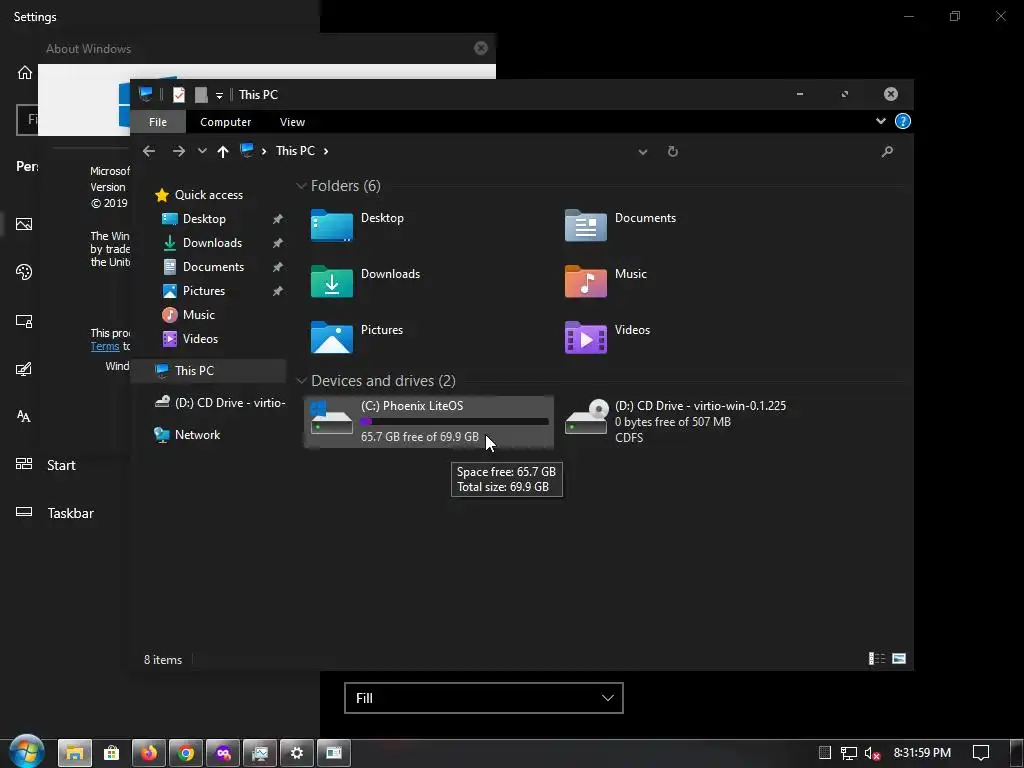
Task: Open Colors palette icon in Settings sidebar
Action: 24,272
